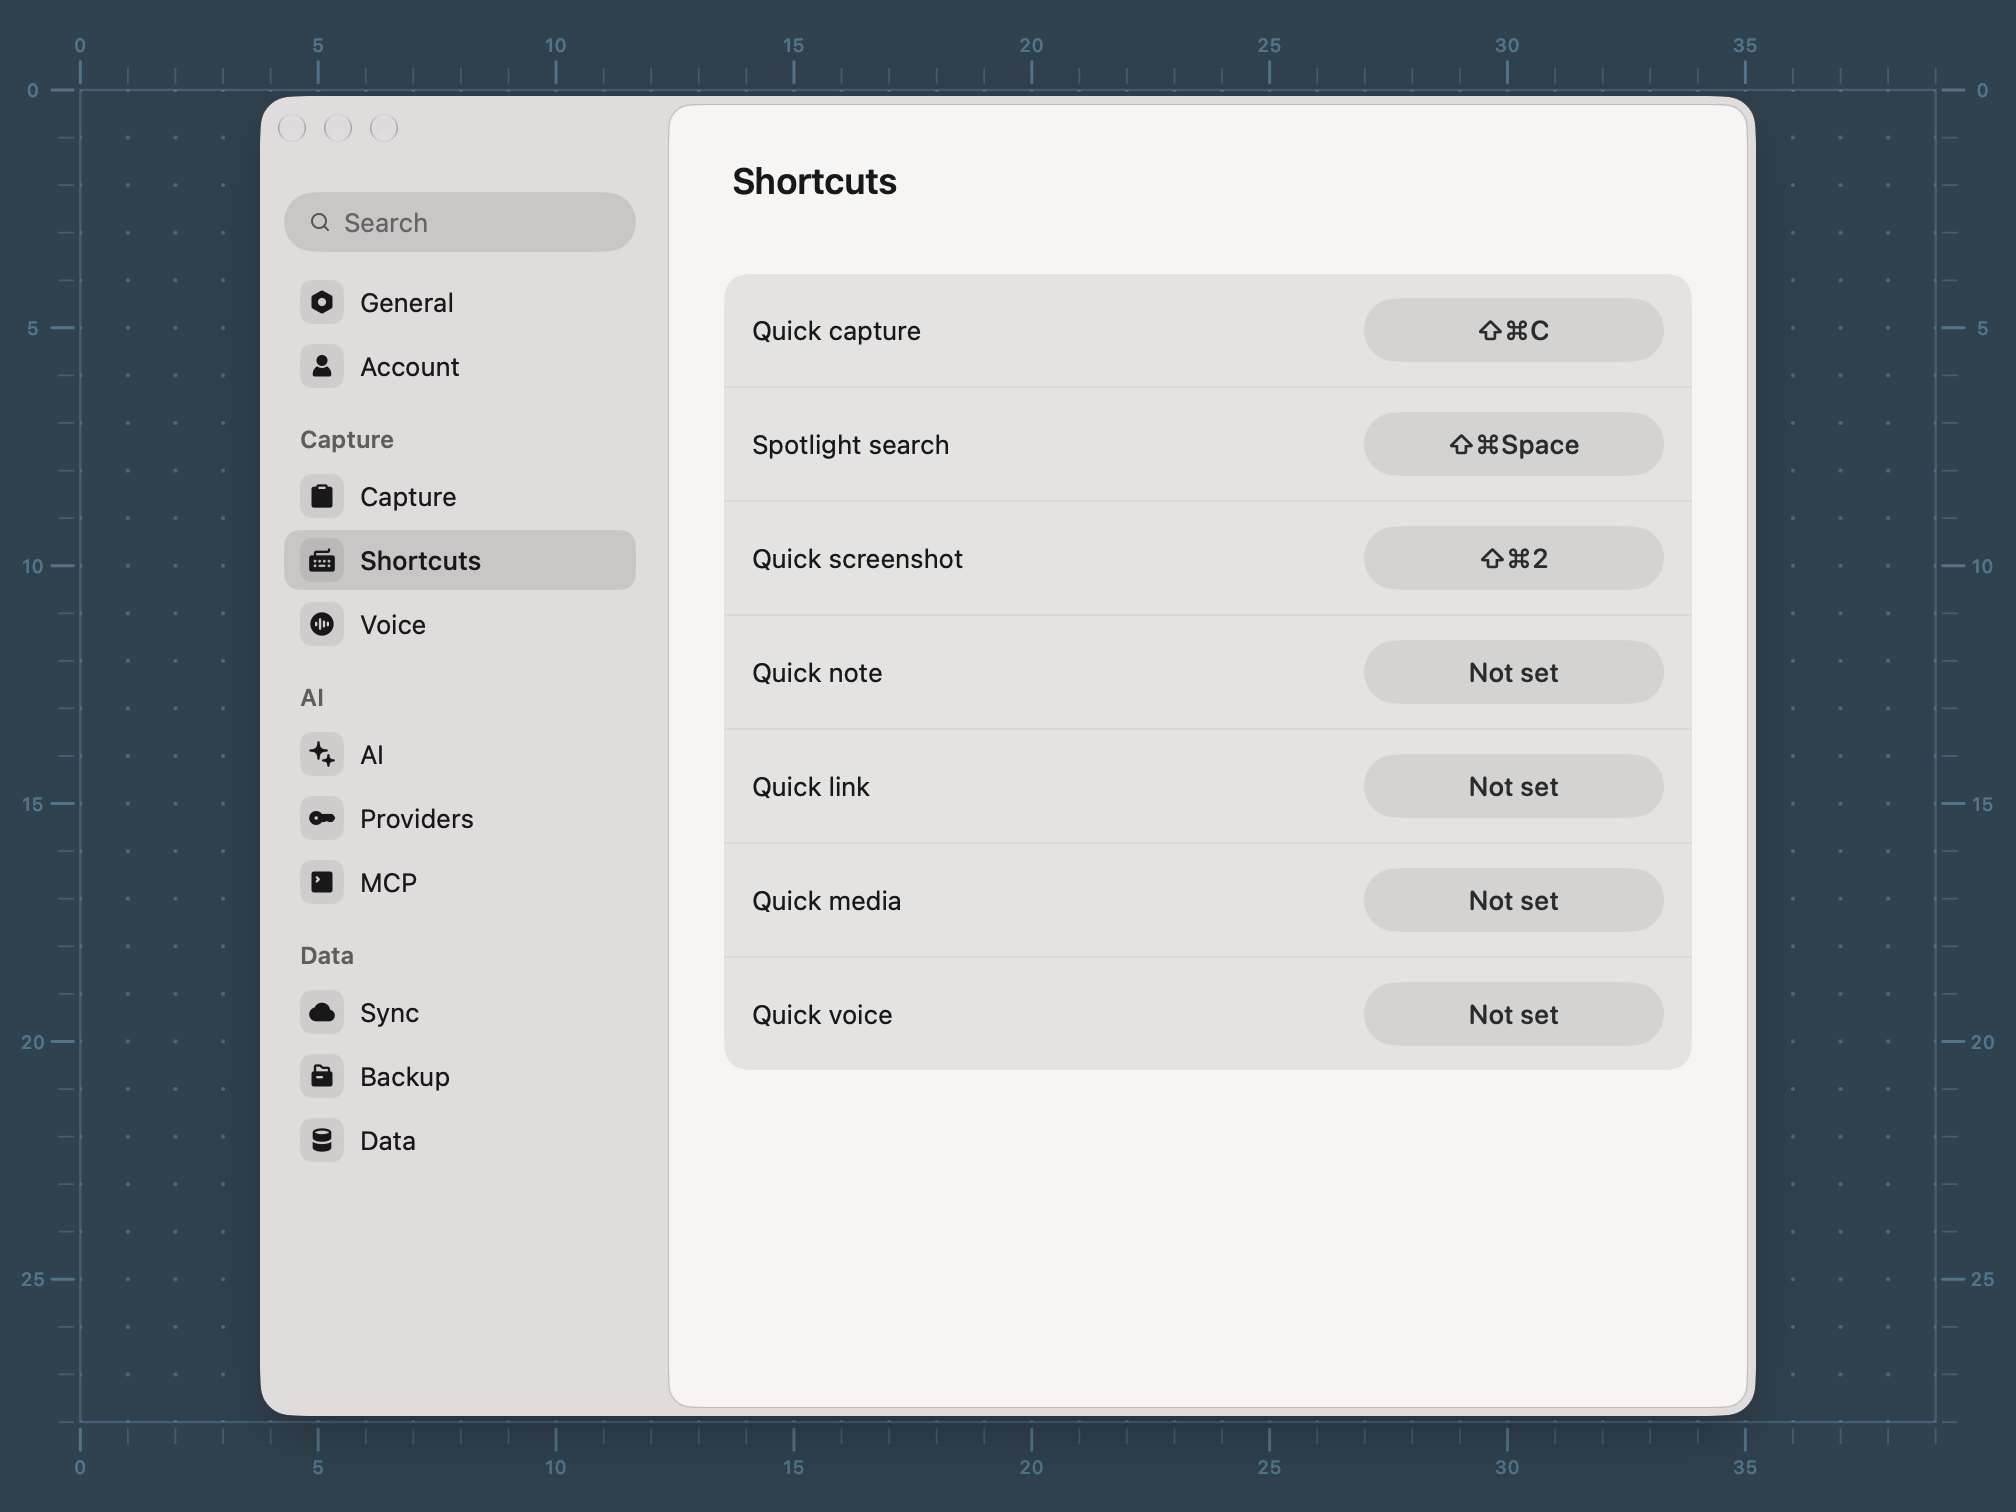Screen dimensions: 2016x1512
Task: Click the Capture clipboard icon
Action: click(322, 497)
